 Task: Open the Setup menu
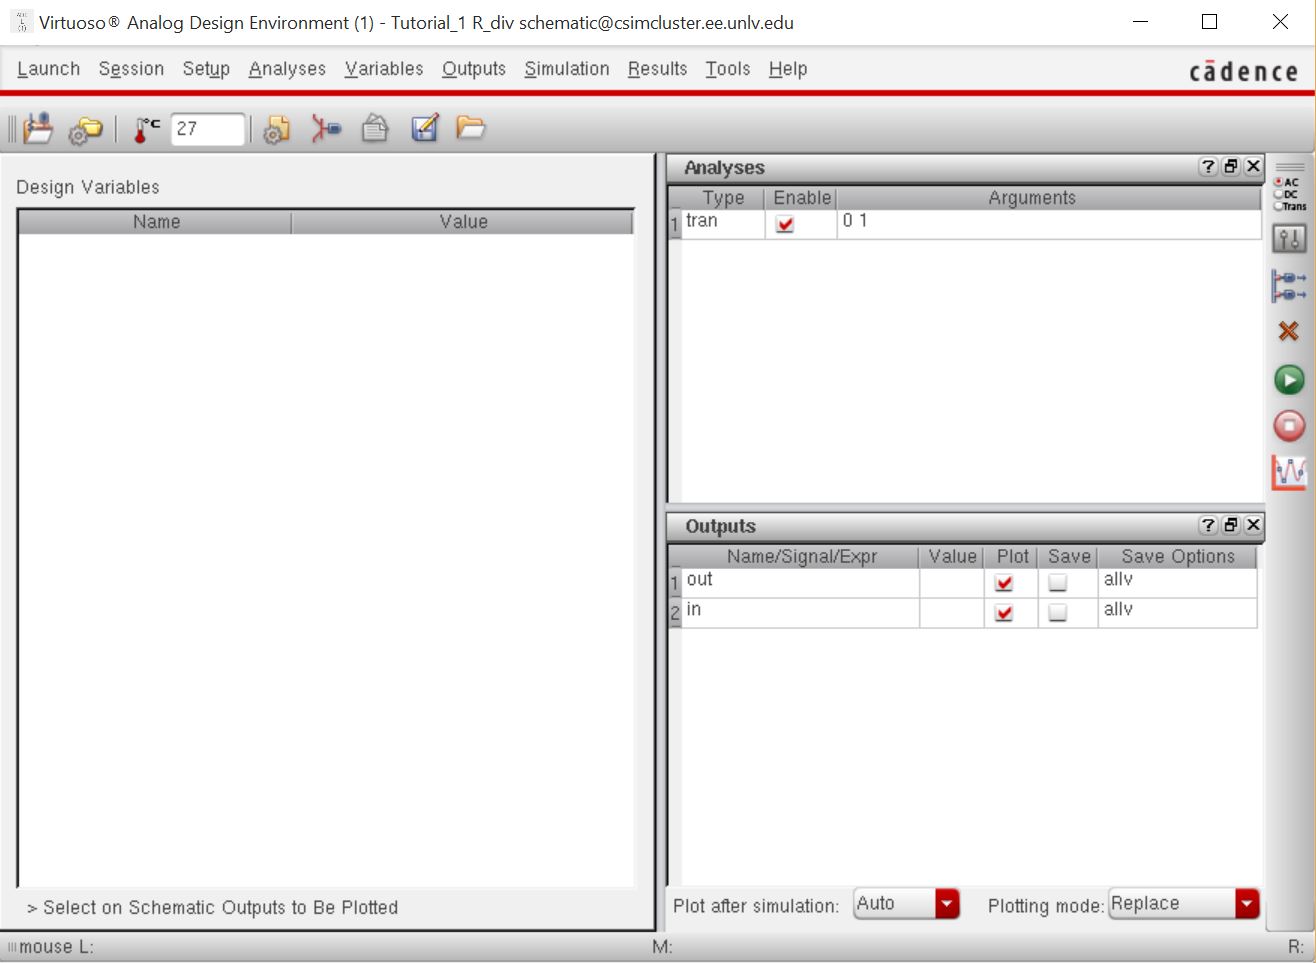click(206, 69)
